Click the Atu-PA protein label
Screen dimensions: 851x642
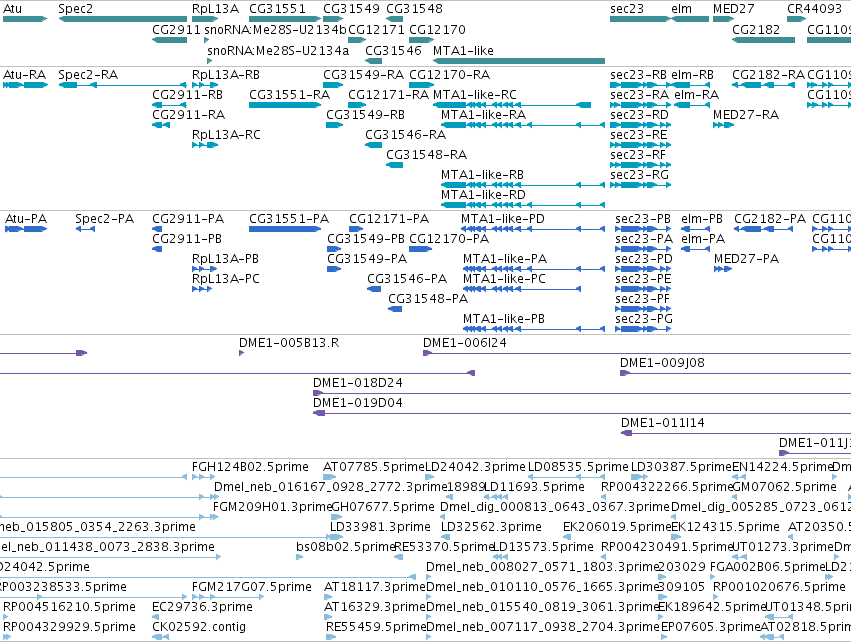tap(26, 219)
